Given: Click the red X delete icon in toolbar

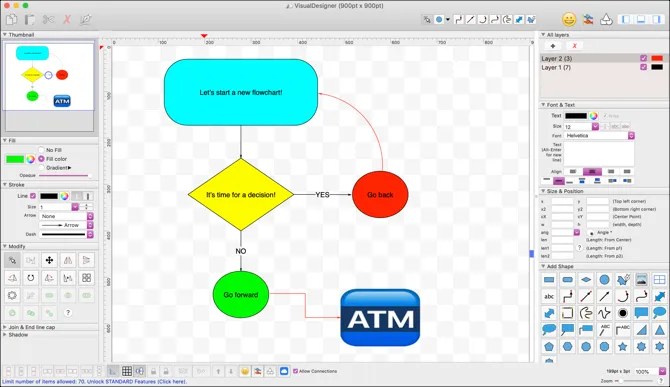Looking at the screenshot, I should [67, 19].
